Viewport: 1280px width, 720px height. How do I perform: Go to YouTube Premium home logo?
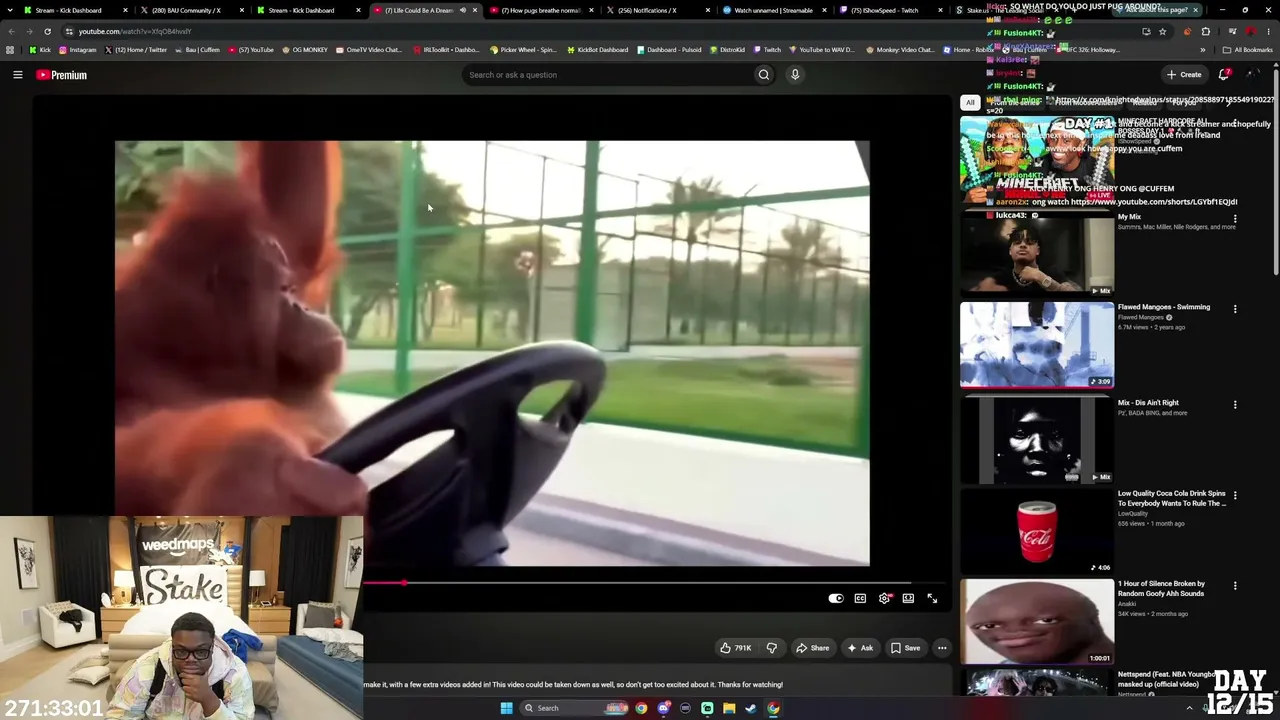[62, 75]
